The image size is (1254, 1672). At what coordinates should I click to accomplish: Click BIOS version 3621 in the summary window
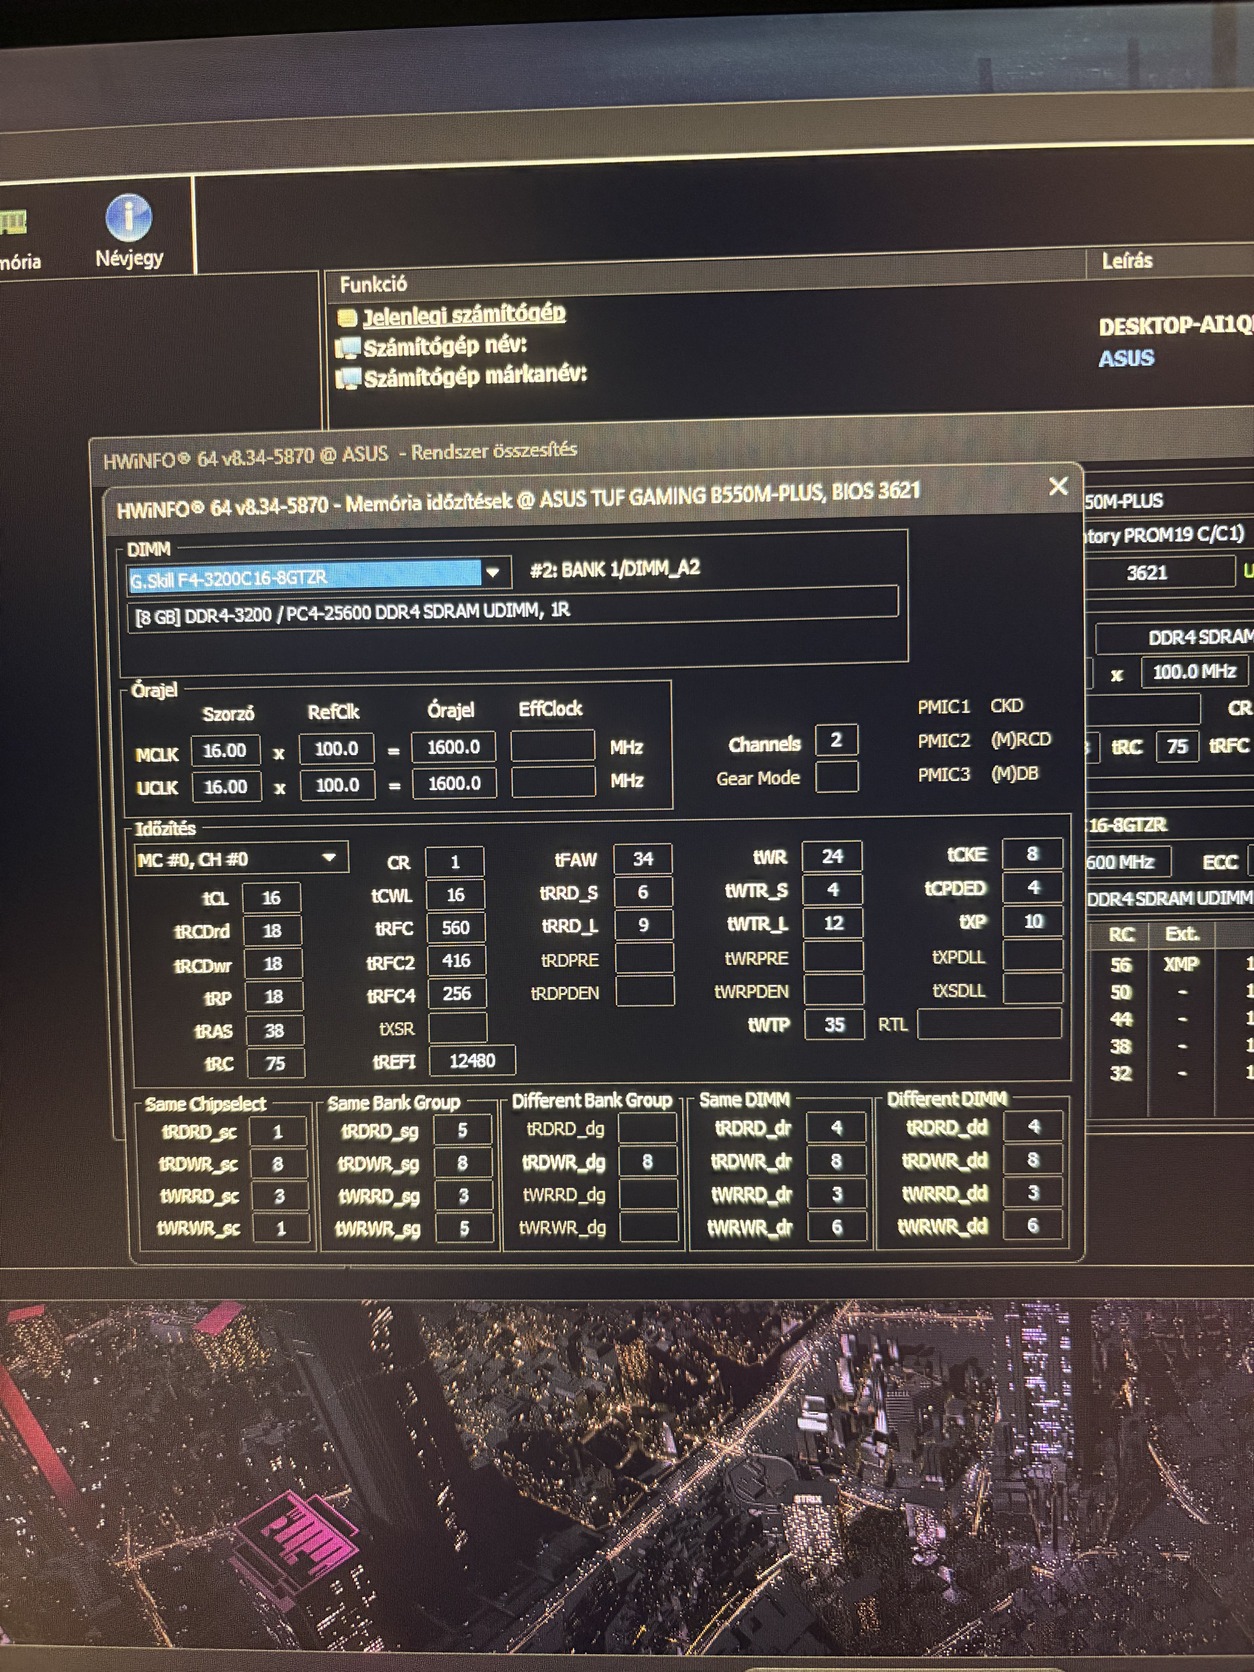[x=1147, y=572]
